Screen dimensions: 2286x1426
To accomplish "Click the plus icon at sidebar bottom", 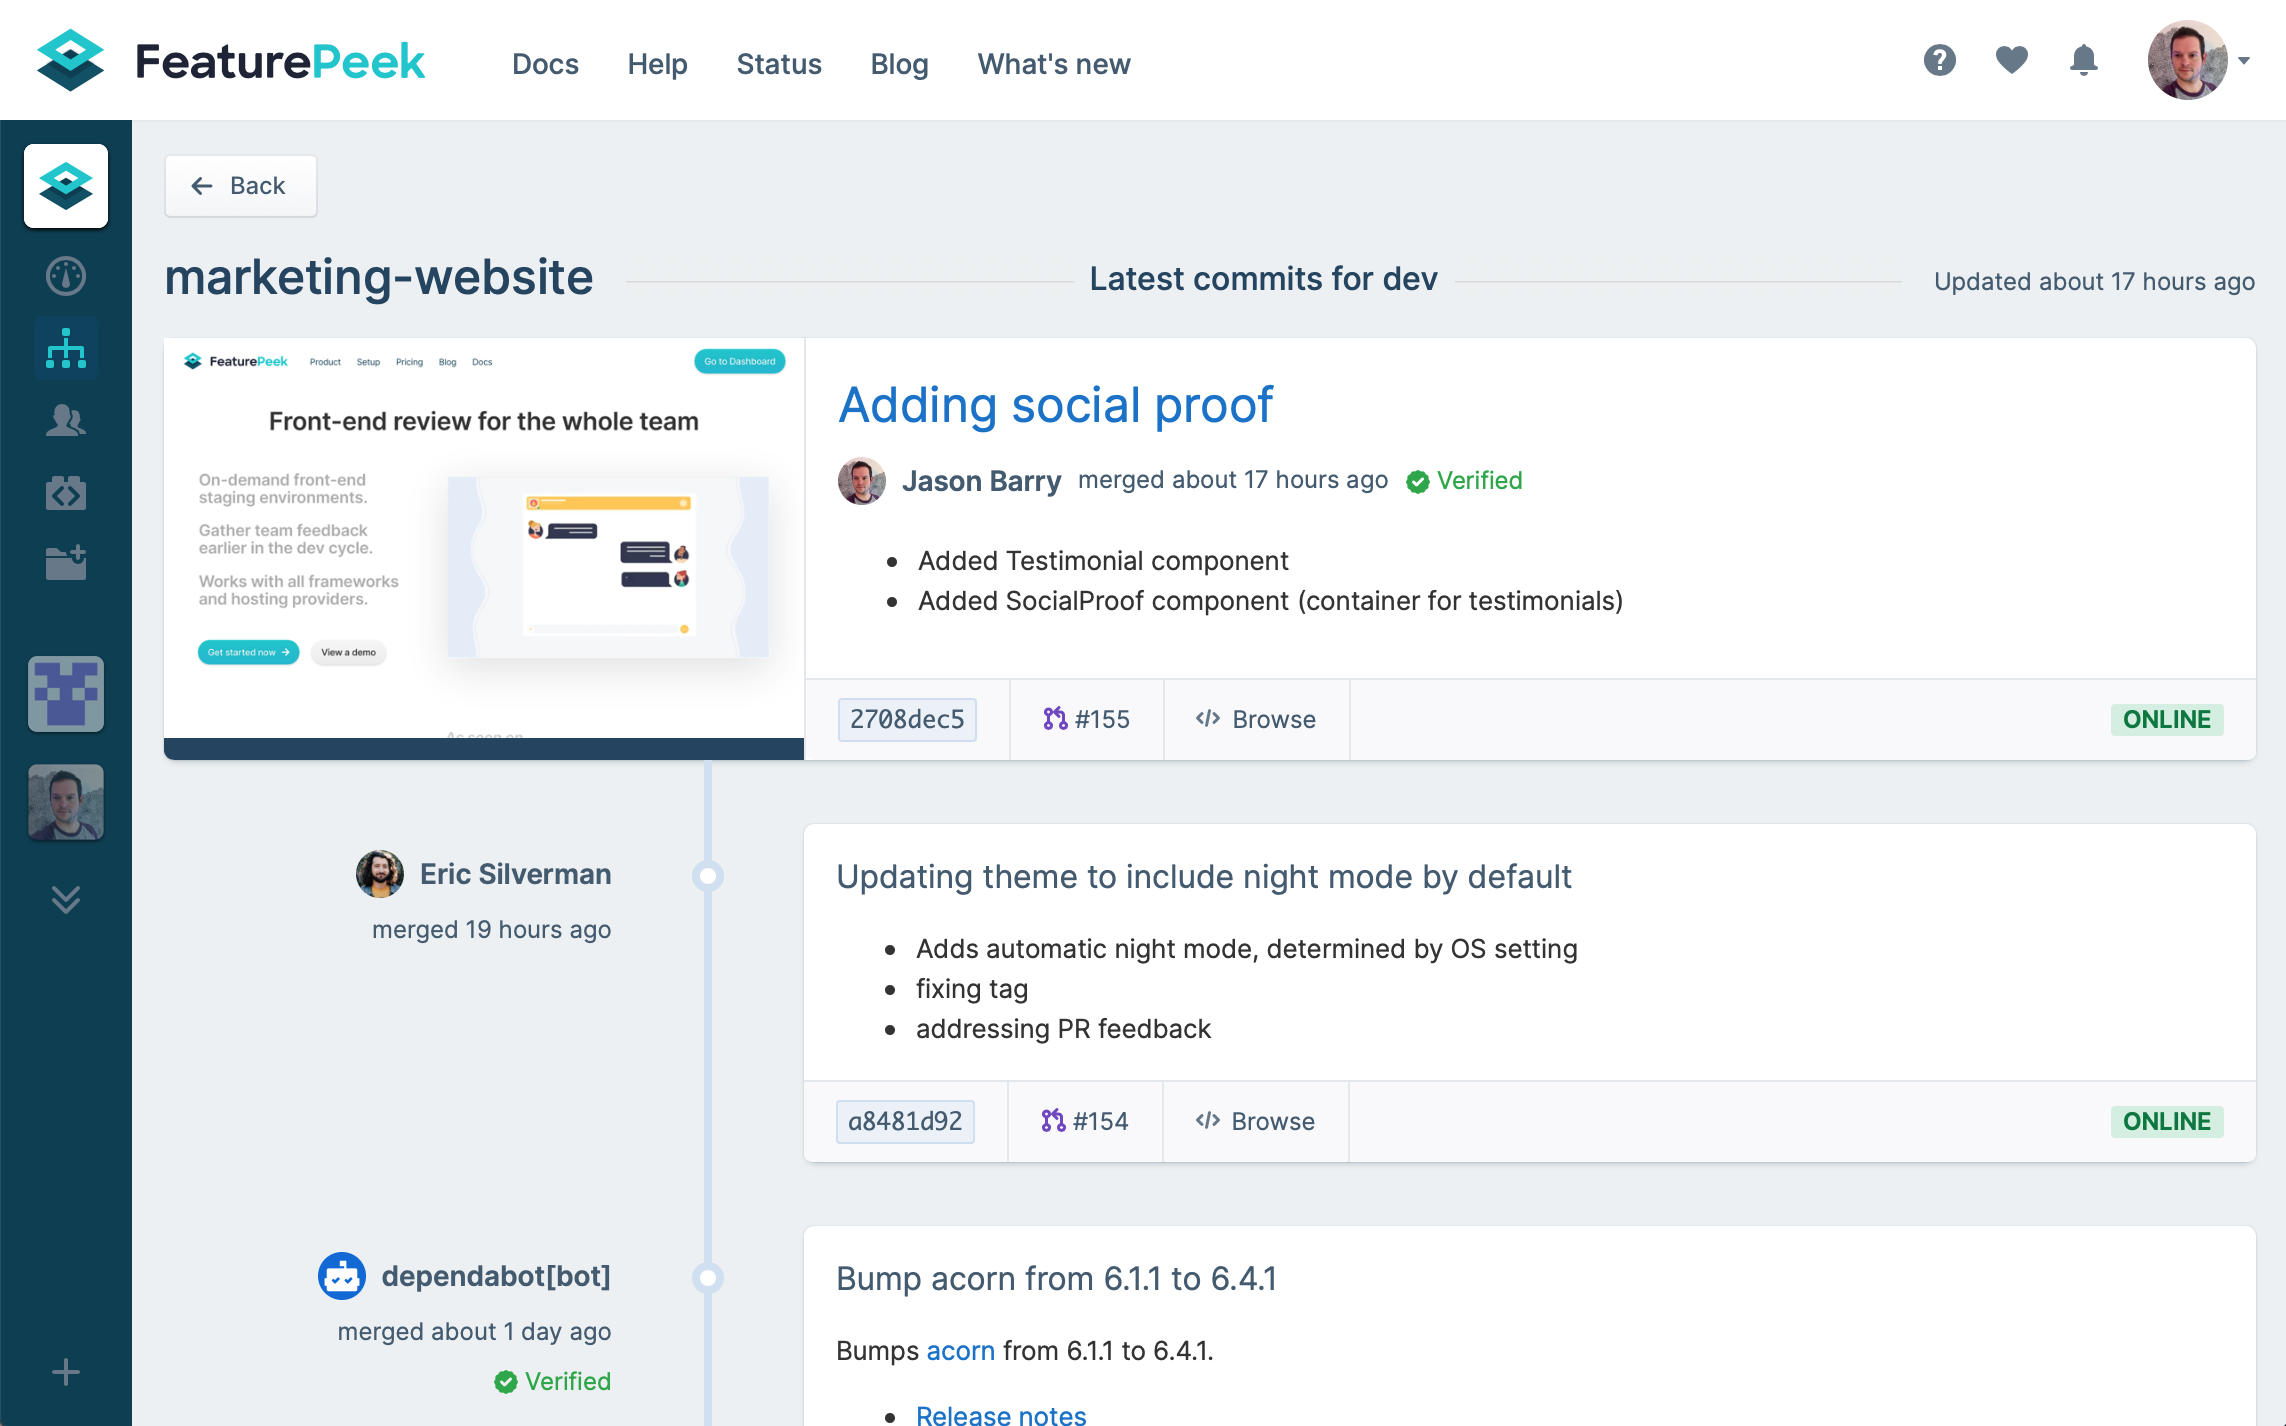I will (x=66, y=1372).
